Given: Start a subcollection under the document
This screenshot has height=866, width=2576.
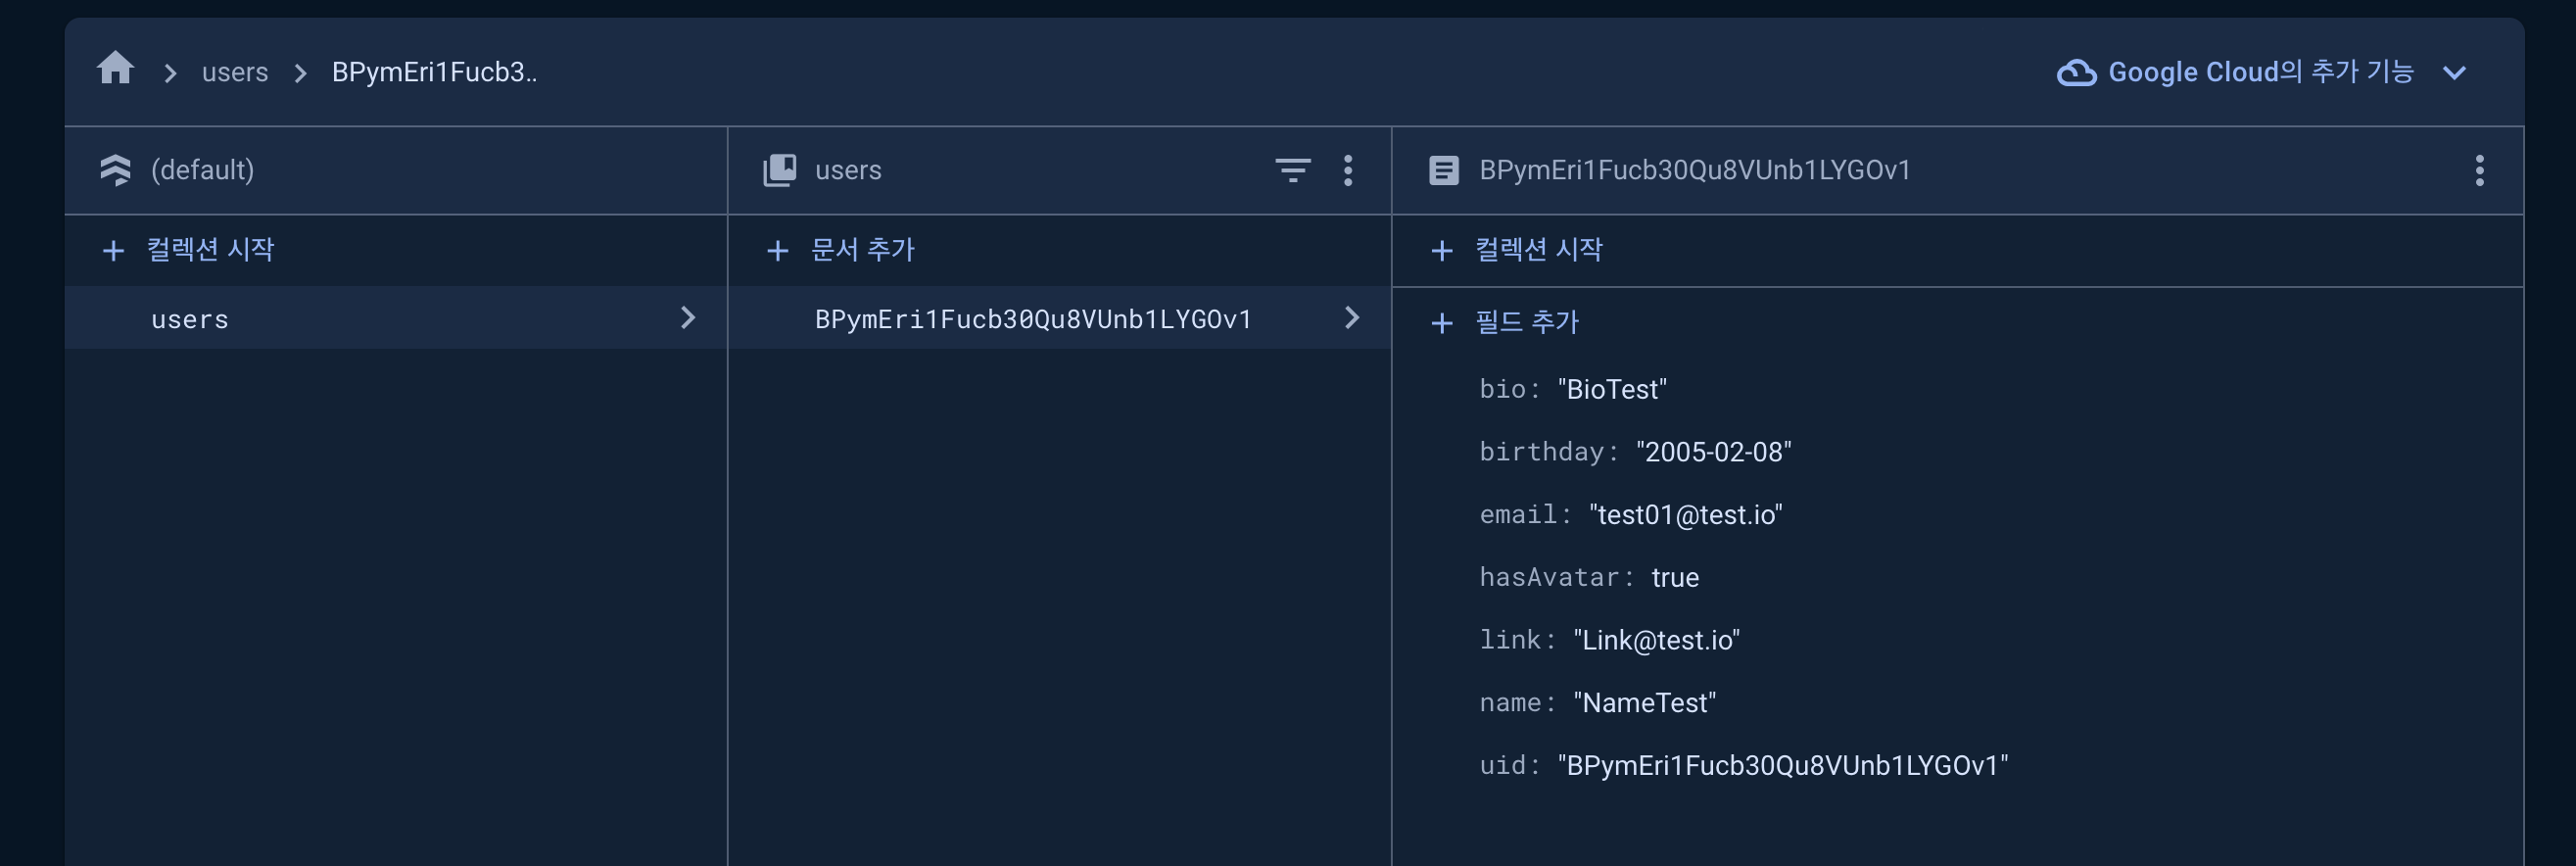Looking at the screenshot, I should point(1516,250).
